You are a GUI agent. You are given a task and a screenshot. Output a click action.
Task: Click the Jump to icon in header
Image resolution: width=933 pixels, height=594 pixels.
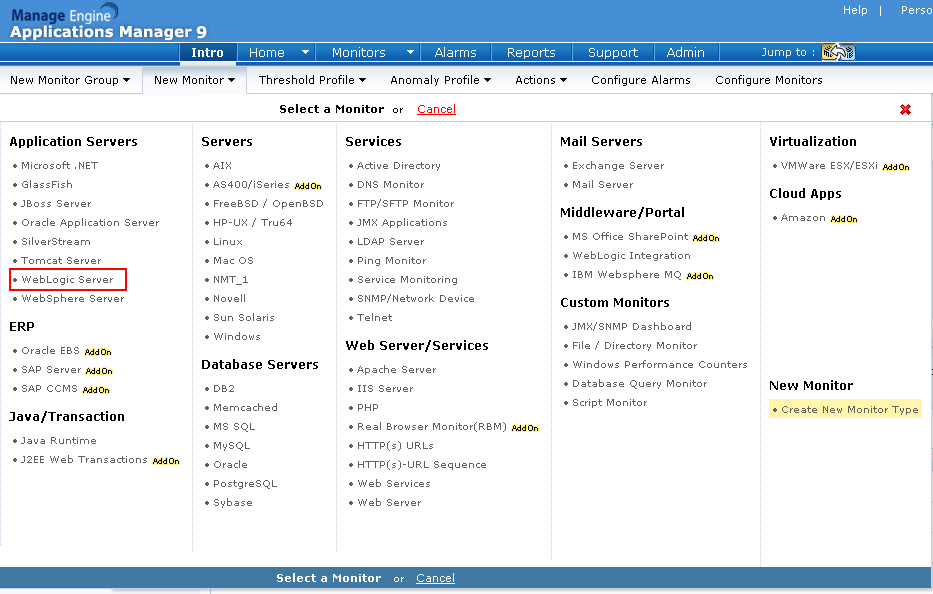click(837, 52)
